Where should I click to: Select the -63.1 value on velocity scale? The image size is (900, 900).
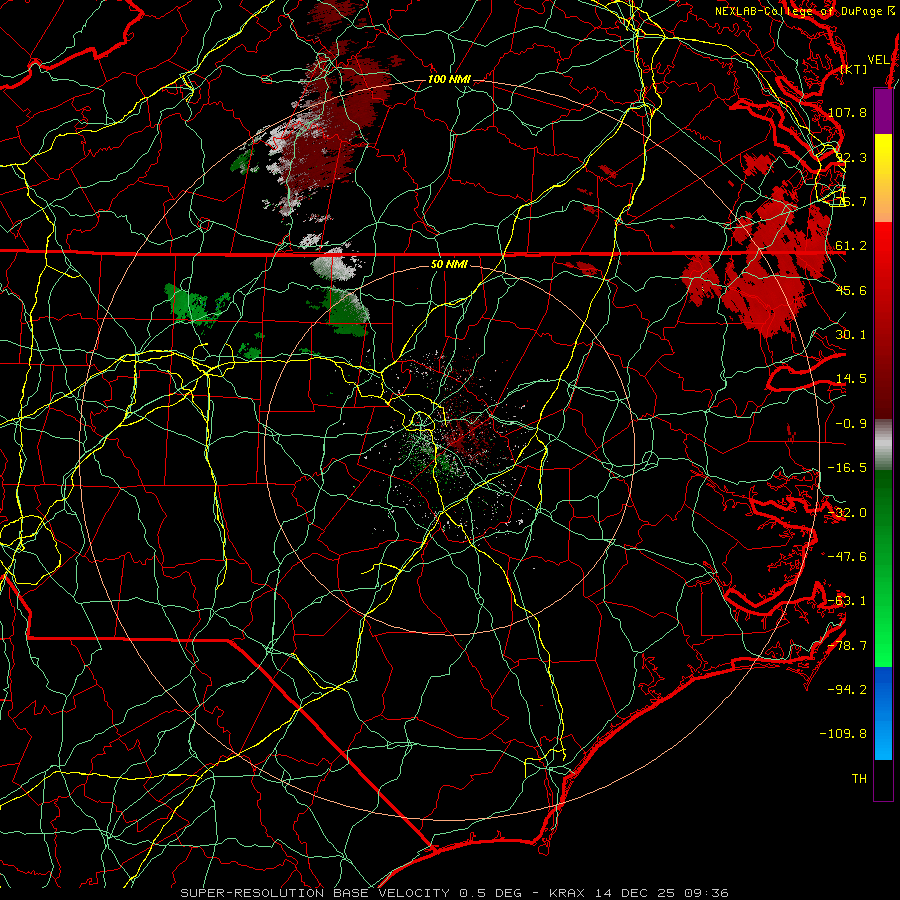tap(847, 601)
